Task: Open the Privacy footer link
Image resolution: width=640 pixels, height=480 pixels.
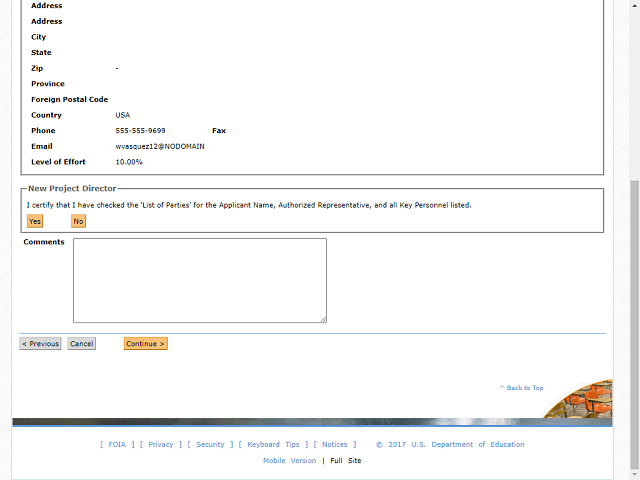Action: coord(161,444)
